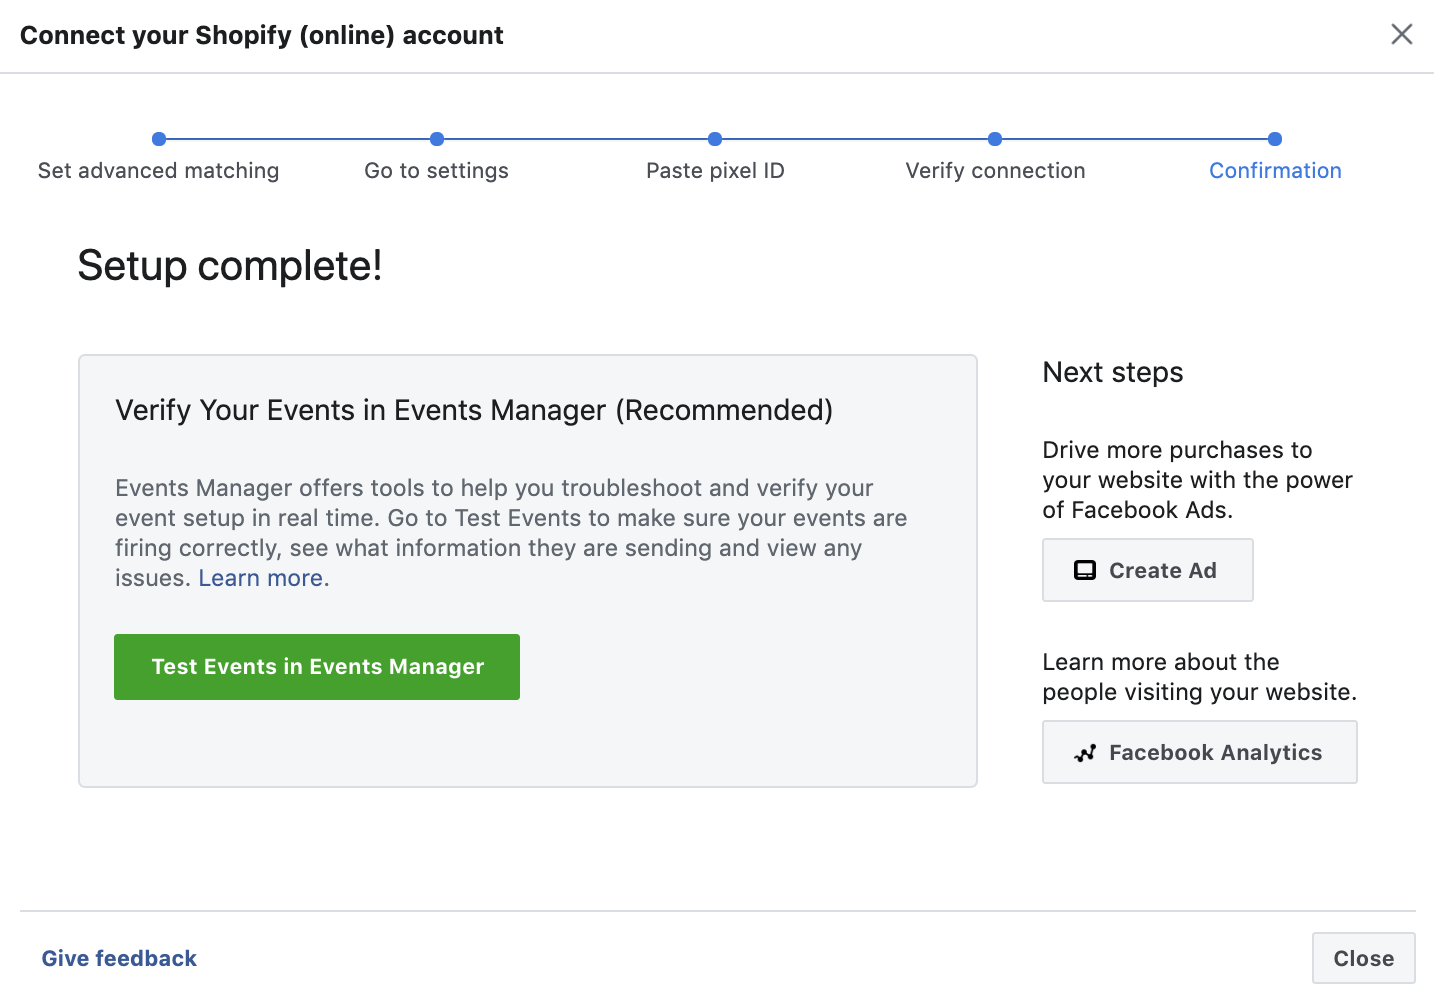The height and width of the screenshot is (1002, 1434).
Task: Select the Verify connection step
Action: click(x=995, y=171)
